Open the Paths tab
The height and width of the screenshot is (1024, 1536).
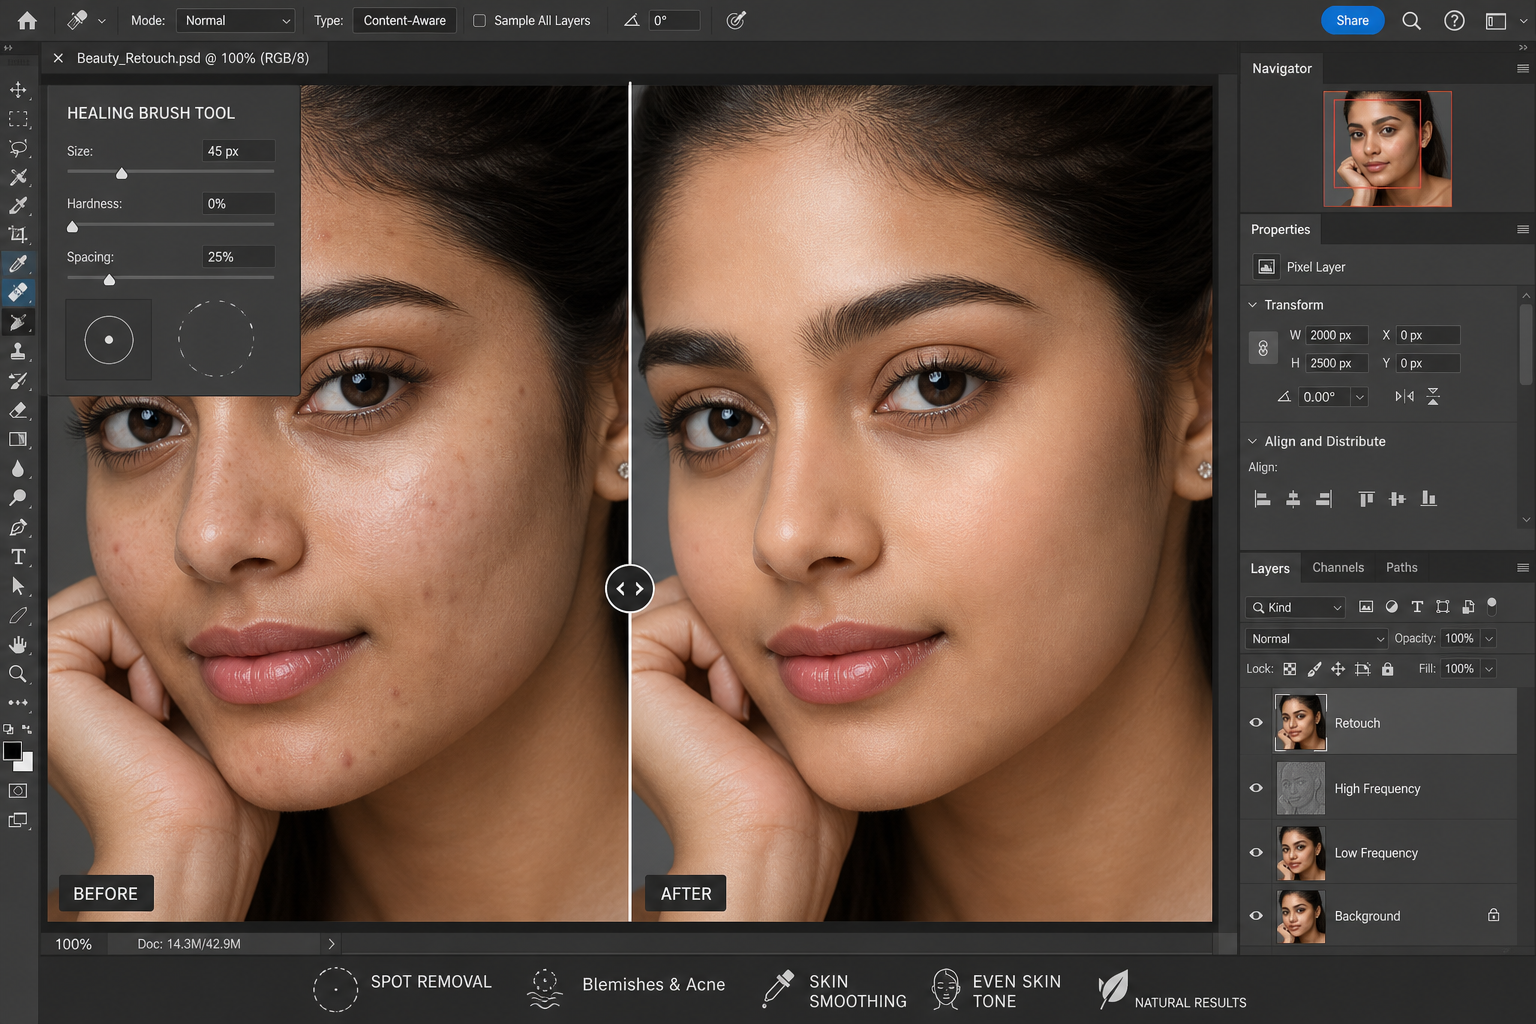tap(1401, 567)
